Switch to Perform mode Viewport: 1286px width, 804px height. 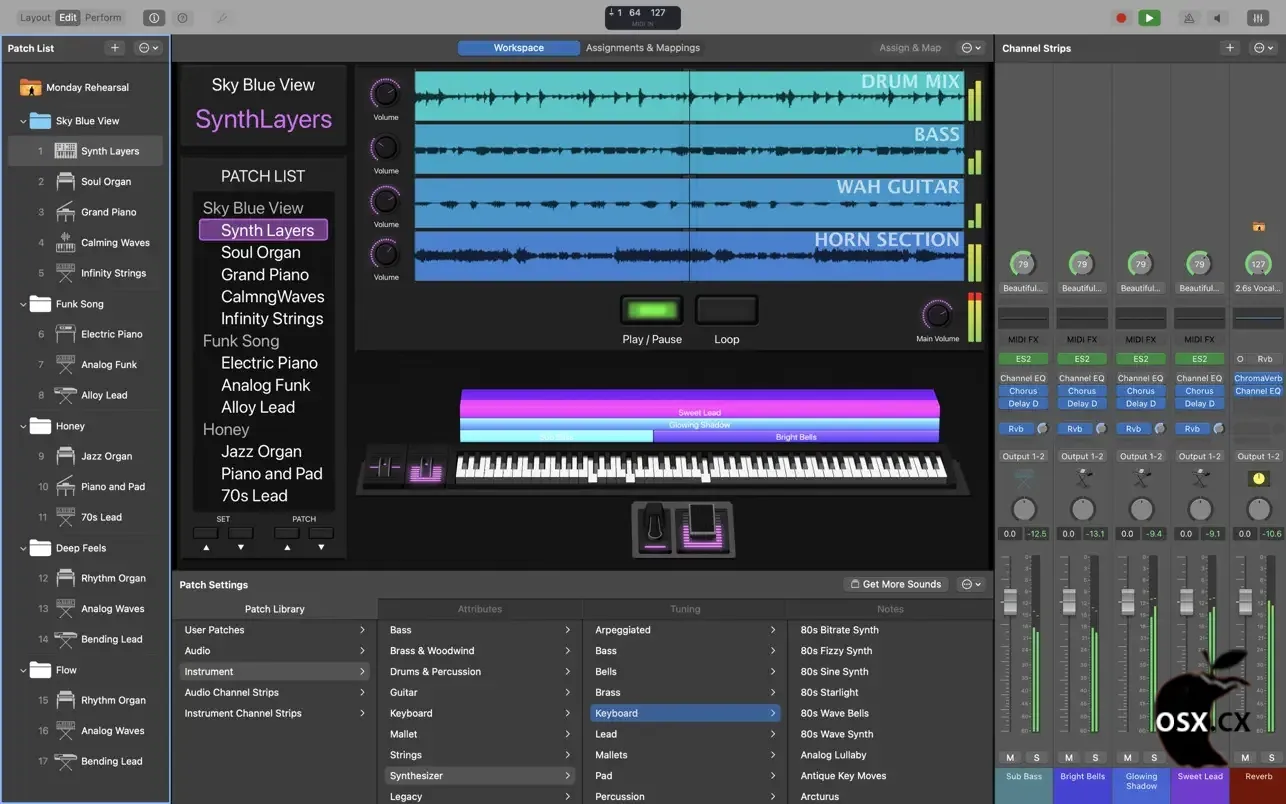[x=103, y=17]
